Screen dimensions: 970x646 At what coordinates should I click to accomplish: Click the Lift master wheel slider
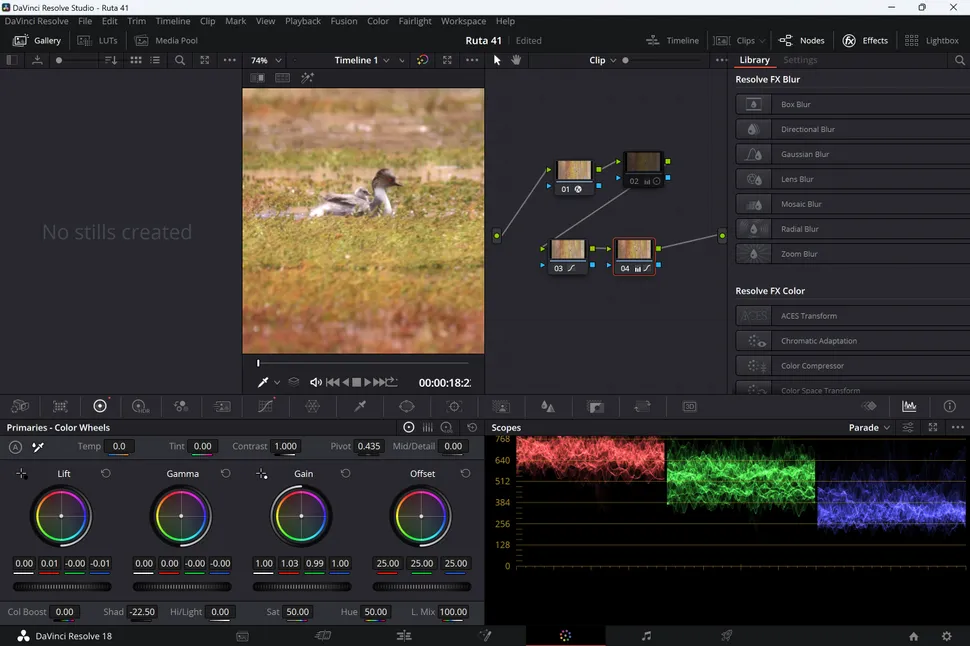[x=61, y=586]
